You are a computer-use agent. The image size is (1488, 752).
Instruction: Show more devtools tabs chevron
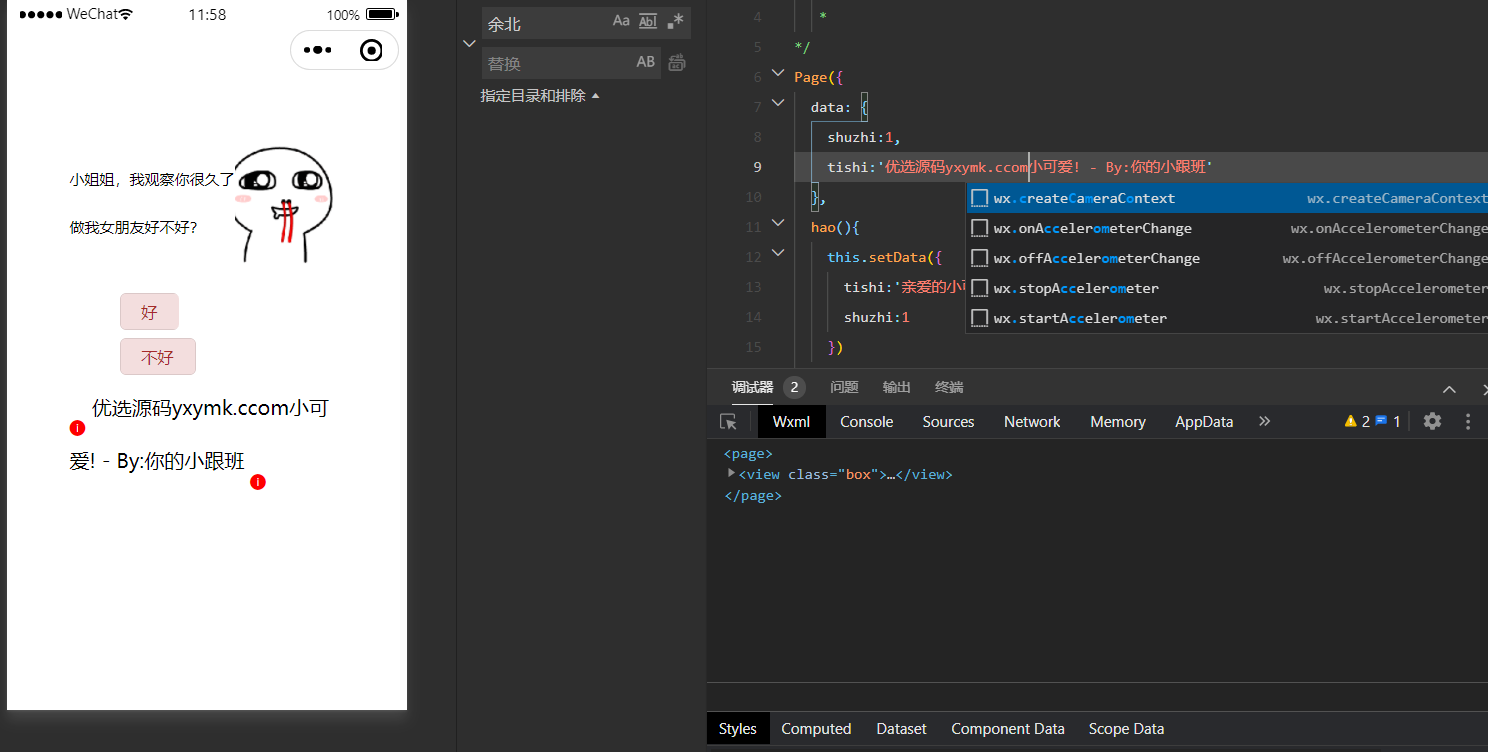tap(1264, 421)
